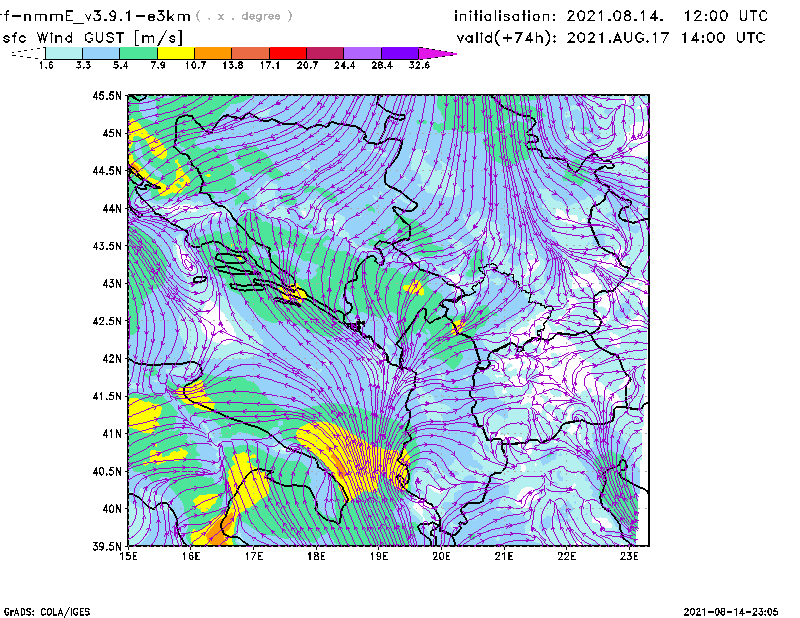Click the 41.5N latitude label
The height and width of the screenshot is (618, 800).
(x=107, y=396)
